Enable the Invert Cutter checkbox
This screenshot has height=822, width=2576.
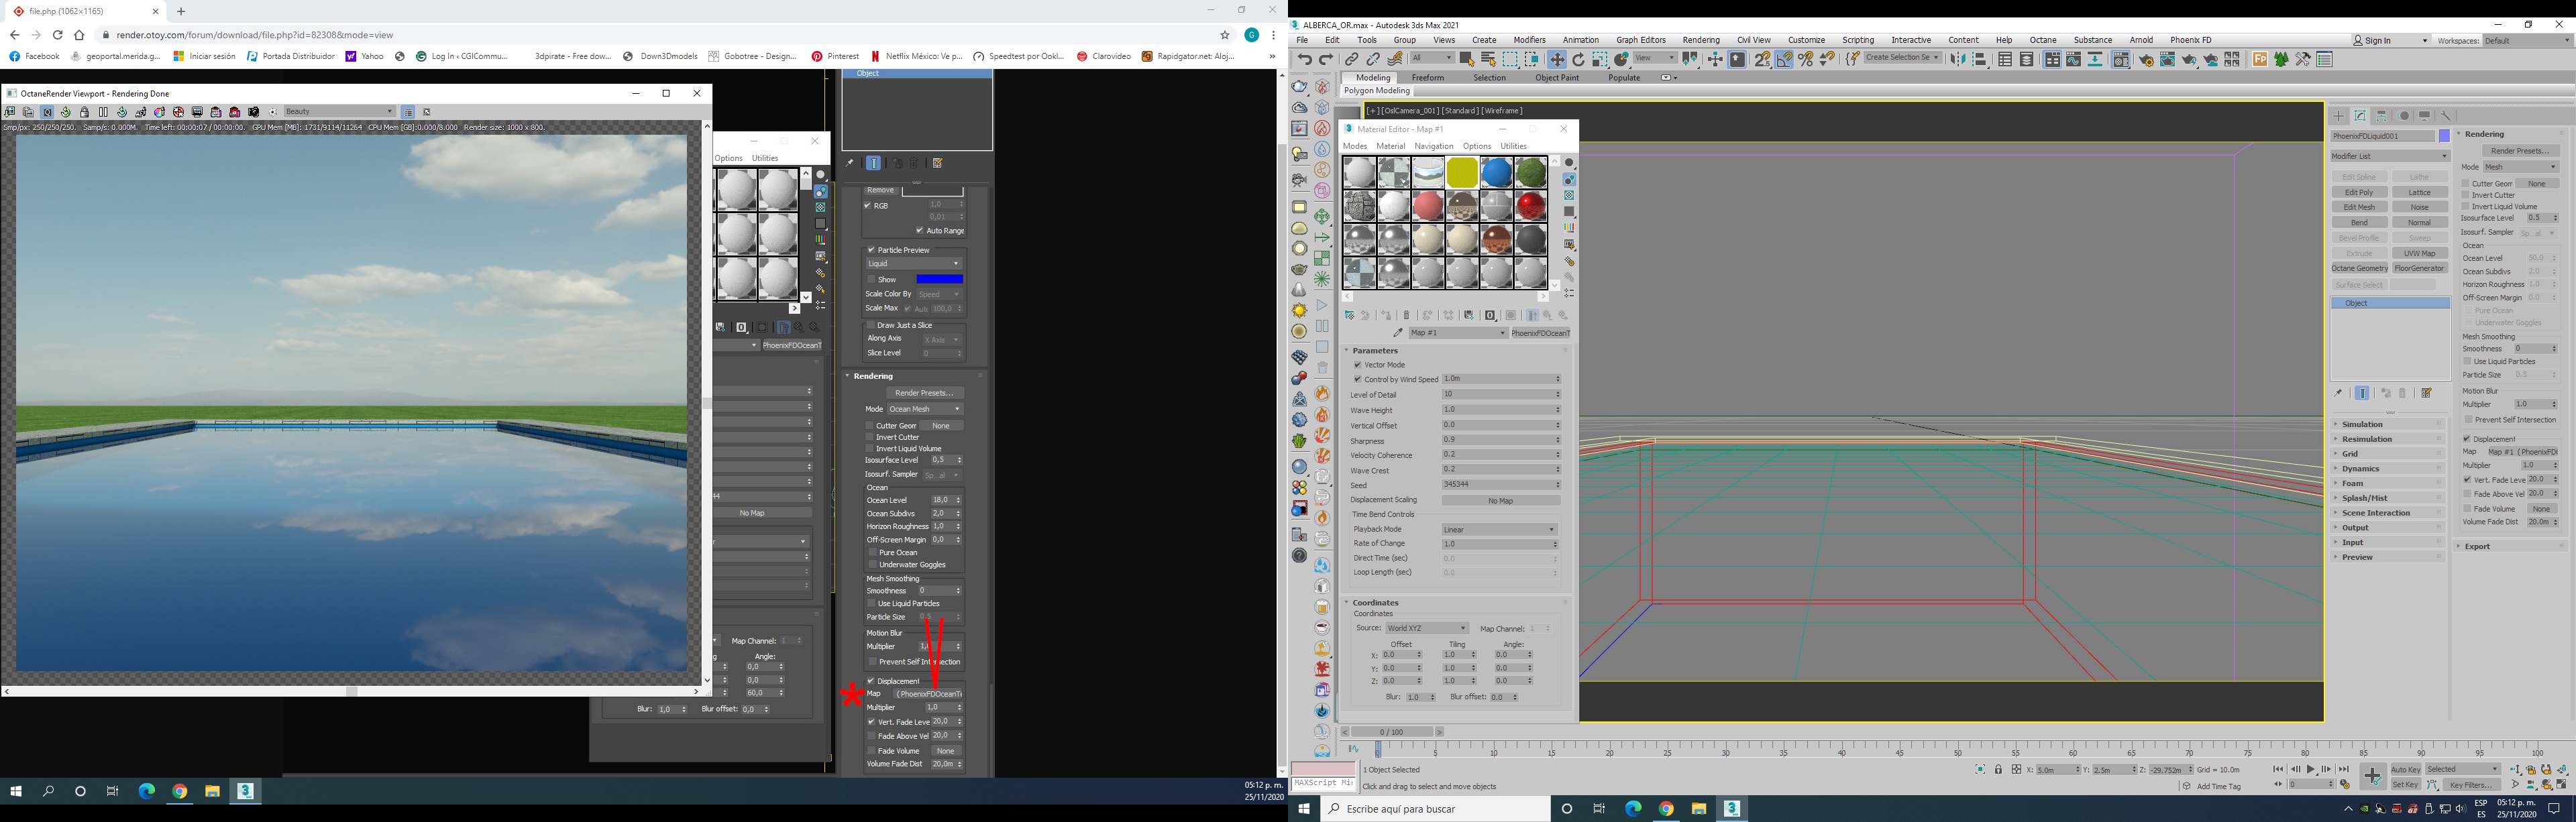[x=2466, y=195]
